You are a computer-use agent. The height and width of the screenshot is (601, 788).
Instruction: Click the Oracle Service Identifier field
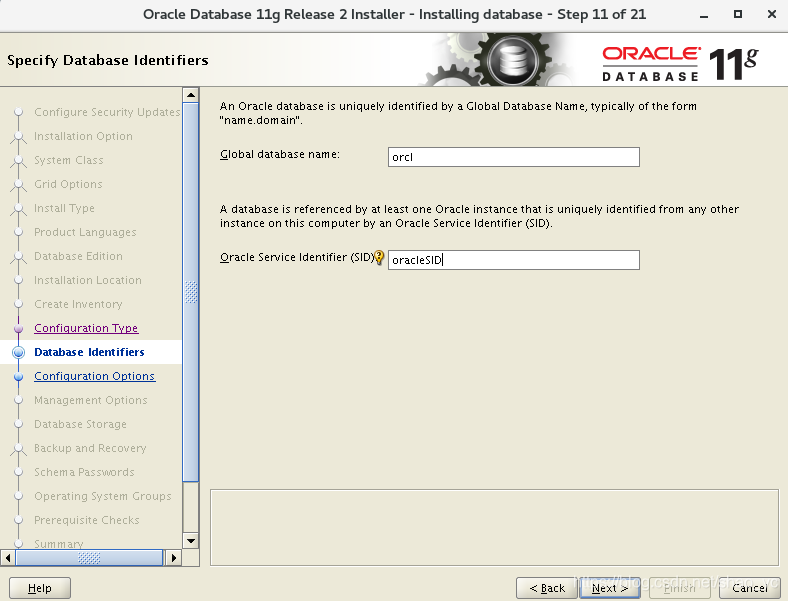pos(514,260)
